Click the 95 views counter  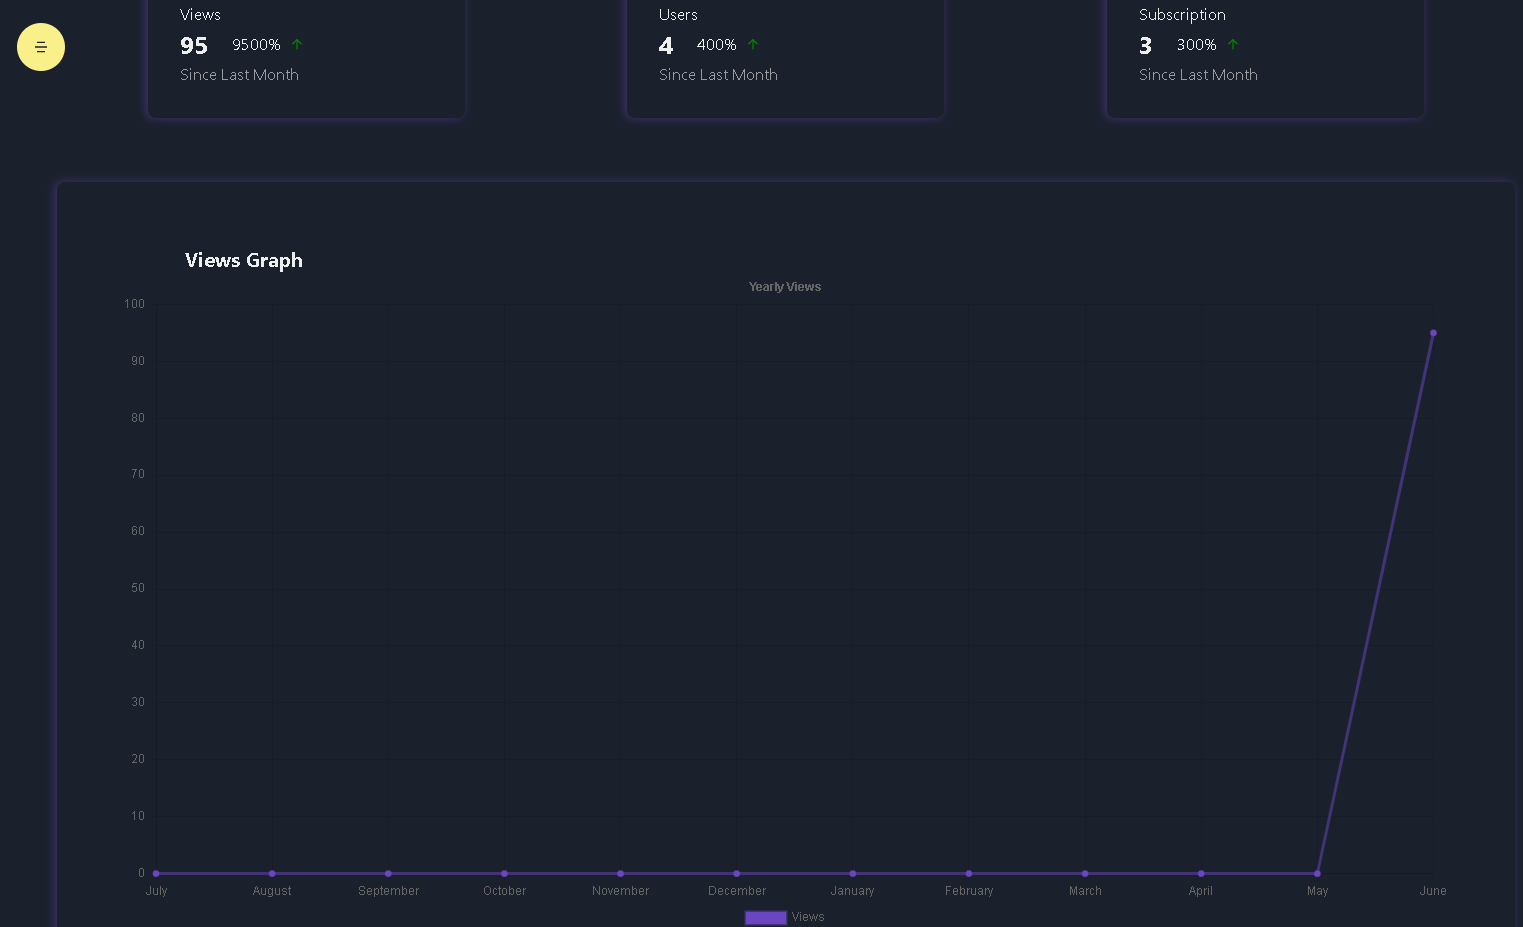pyautogui.click(x=193, y=45)
